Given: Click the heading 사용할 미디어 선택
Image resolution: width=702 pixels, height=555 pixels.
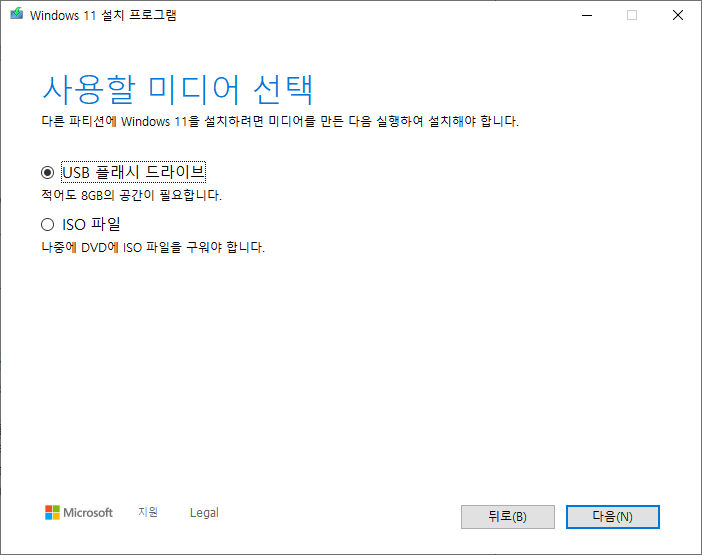Looking at the screenshot, I should point(178,90).
